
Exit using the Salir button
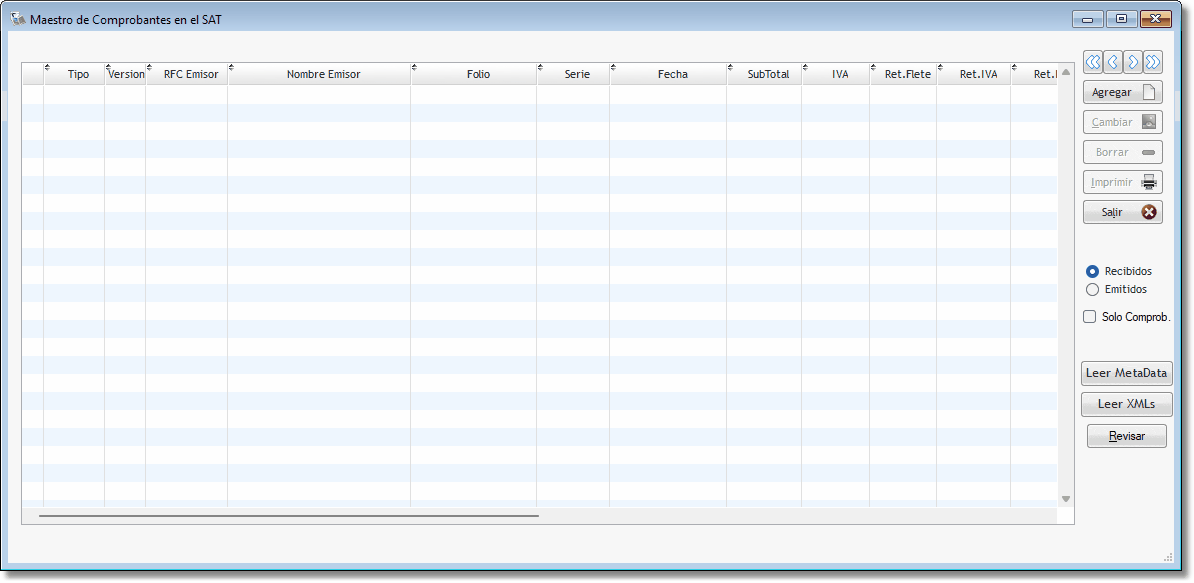1122,212
